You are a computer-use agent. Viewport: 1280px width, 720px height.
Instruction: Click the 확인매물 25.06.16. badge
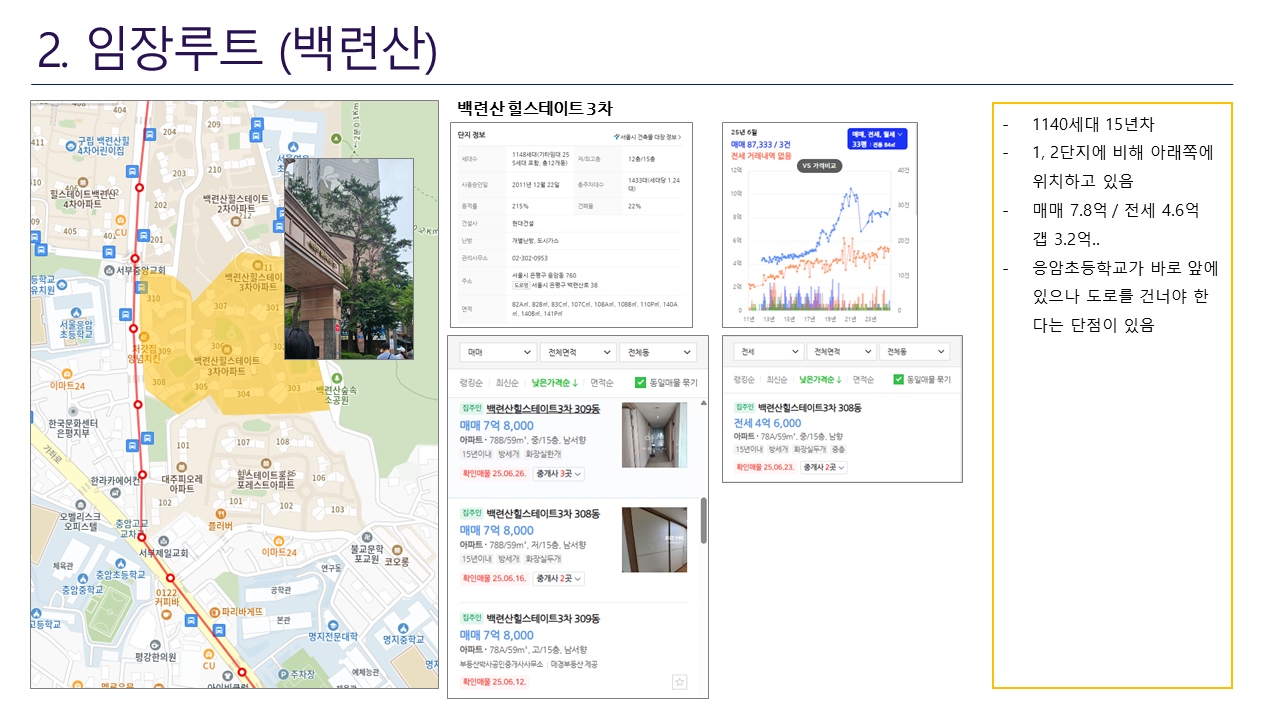[x=494, y=578]
